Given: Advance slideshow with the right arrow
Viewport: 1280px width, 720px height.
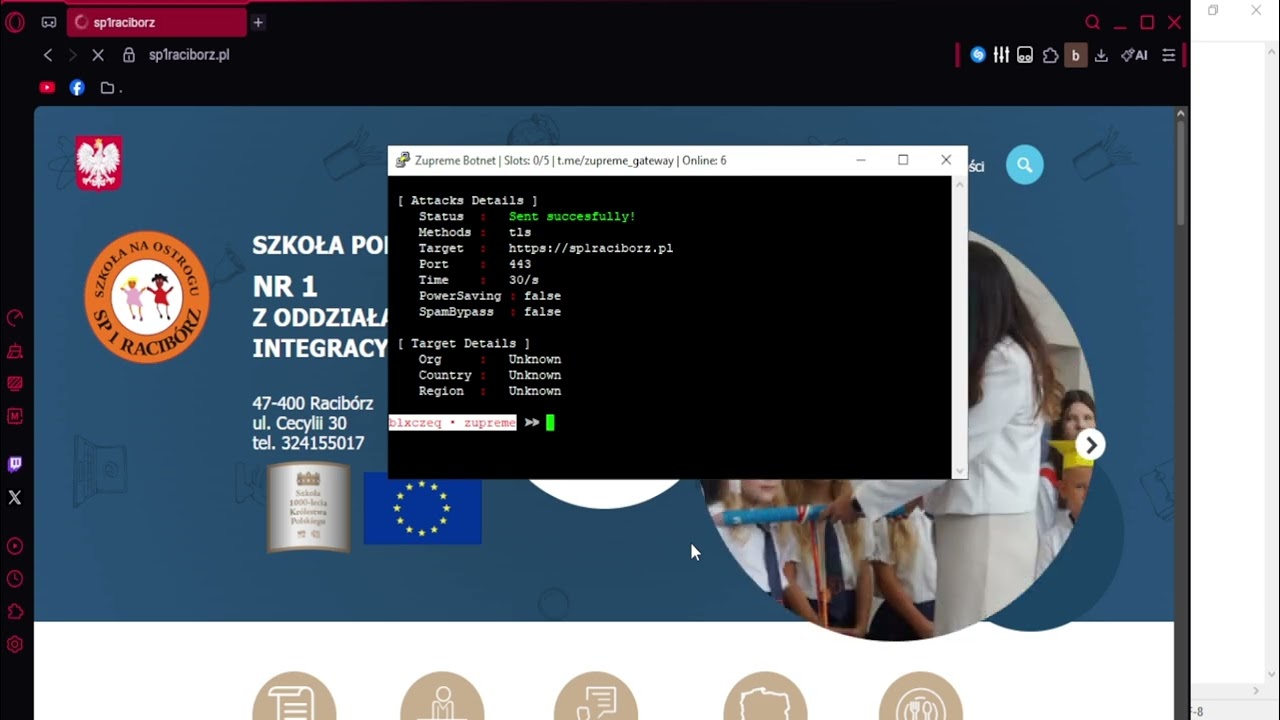Looking at the screenshot, I should tap(1091, 445).
